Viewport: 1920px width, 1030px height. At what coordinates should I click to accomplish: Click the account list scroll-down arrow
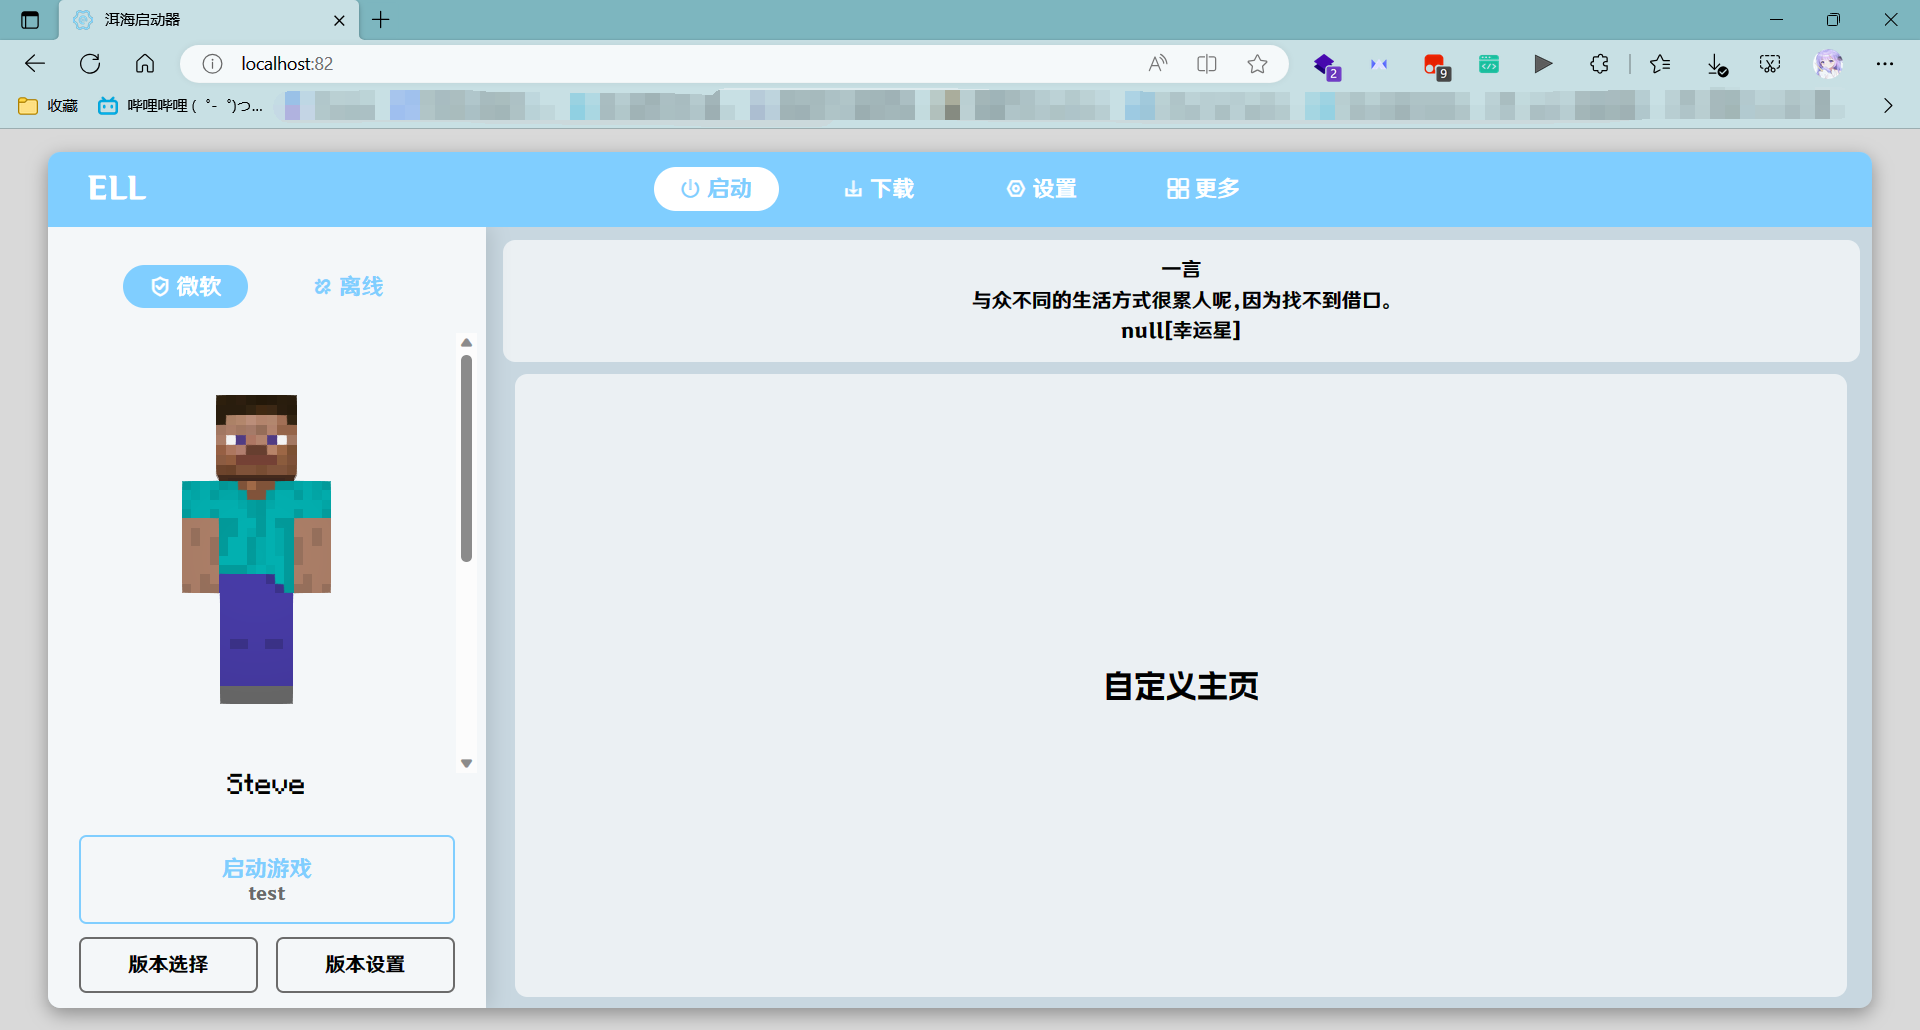click(x=466, y=763)
